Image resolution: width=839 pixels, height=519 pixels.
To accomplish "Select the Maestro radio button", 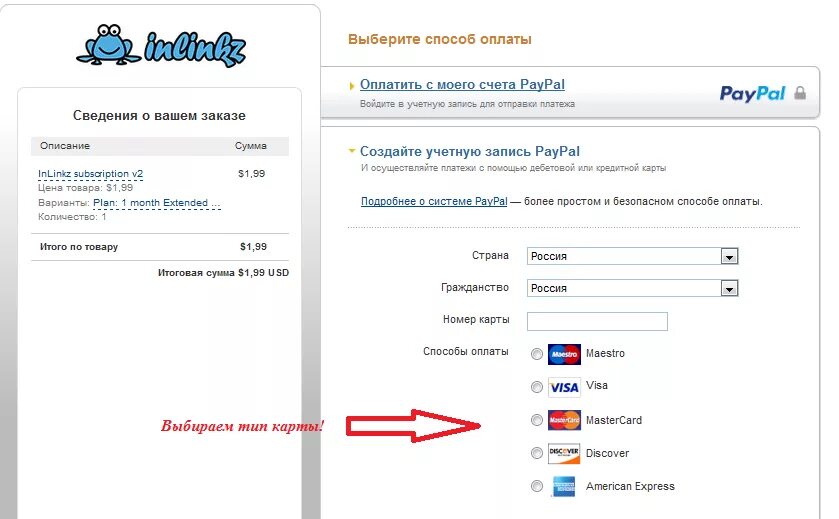I will (x=537, y=354).
